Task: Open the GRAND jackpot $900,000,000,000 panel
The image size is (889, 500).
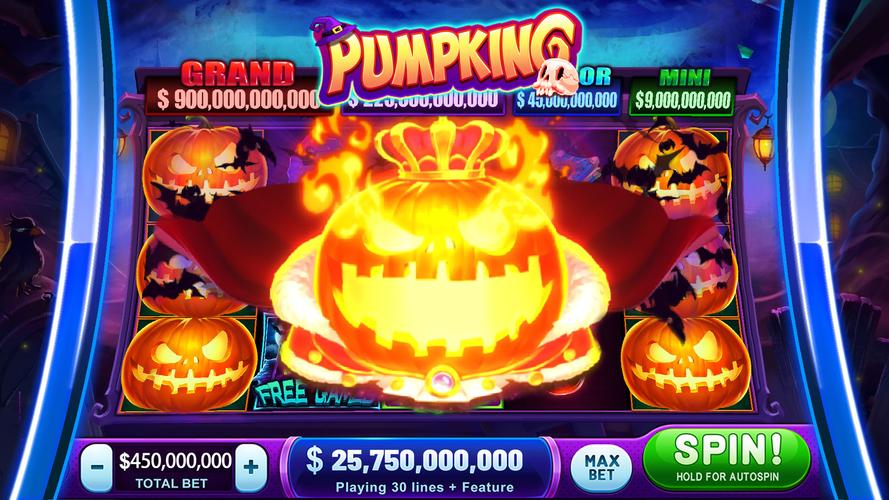Action: coord(236,91)
